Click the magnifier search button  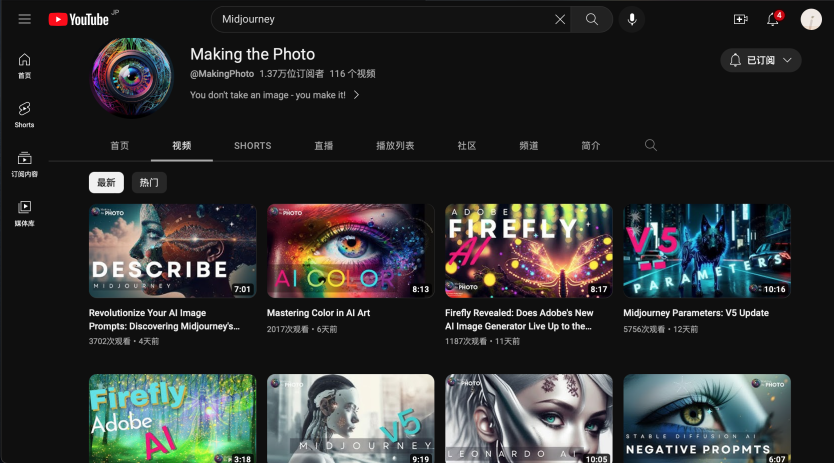tap(591, 20)
